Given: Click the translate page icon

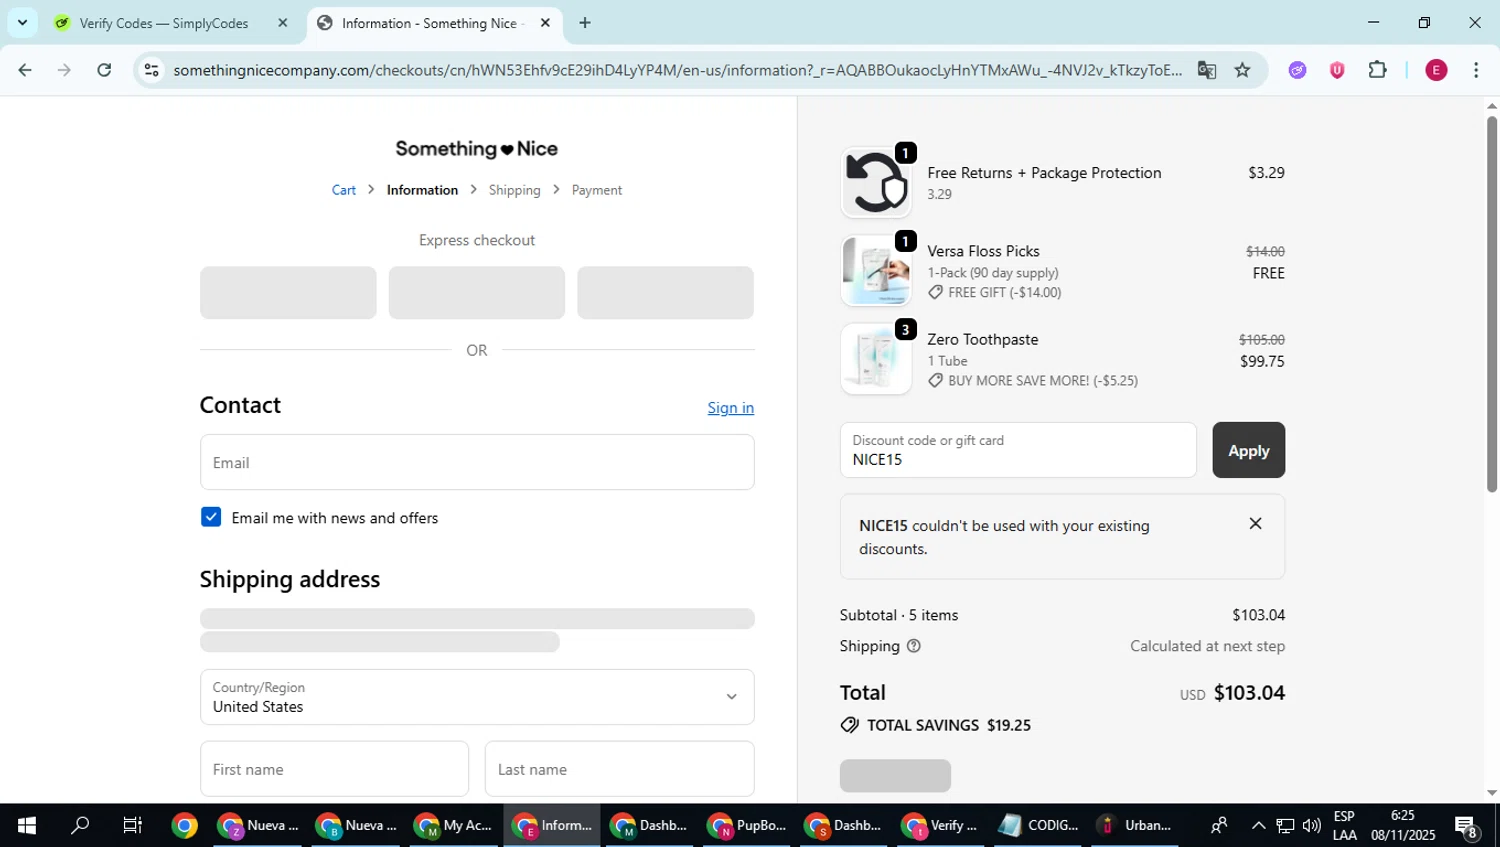Looking at the screenshot, I should coord(1207,70).
